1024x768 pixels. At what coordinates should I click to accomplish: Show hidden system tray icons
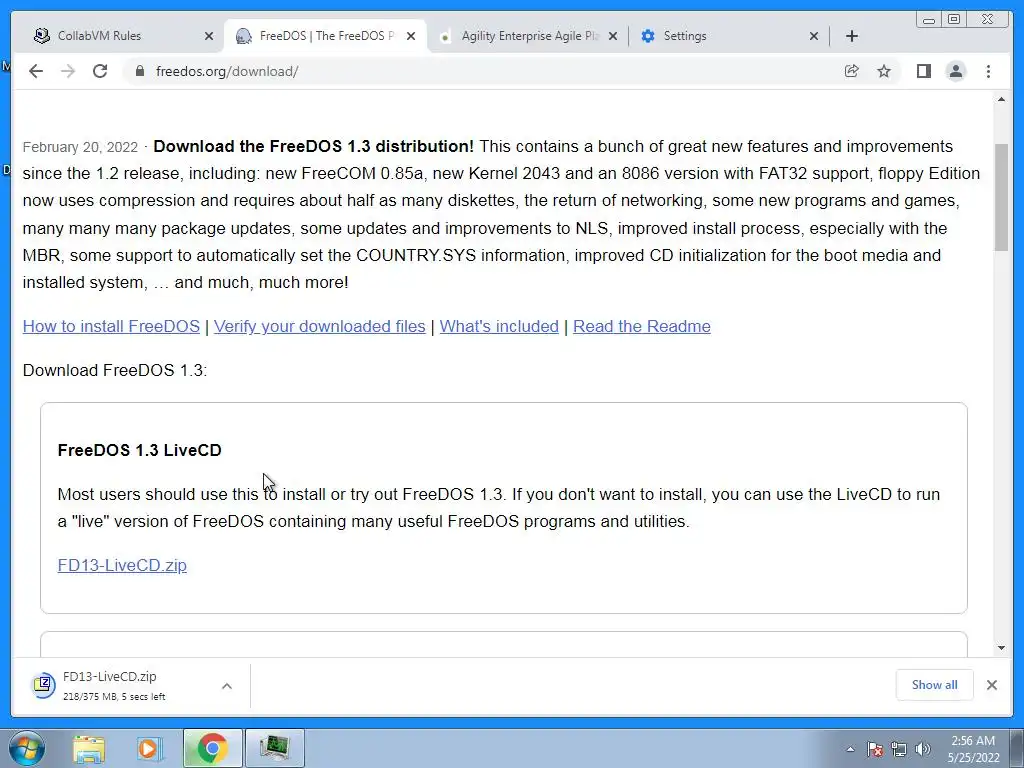[850, 749]
